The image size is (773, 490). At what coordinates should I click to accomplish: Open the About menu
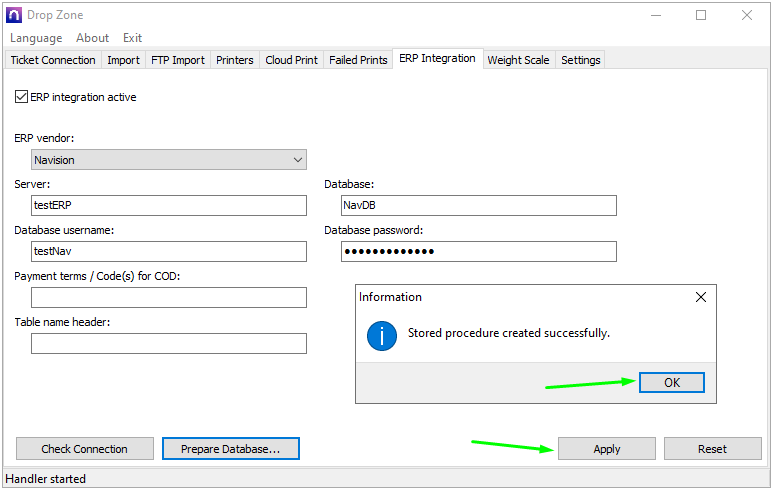point(92,38)
